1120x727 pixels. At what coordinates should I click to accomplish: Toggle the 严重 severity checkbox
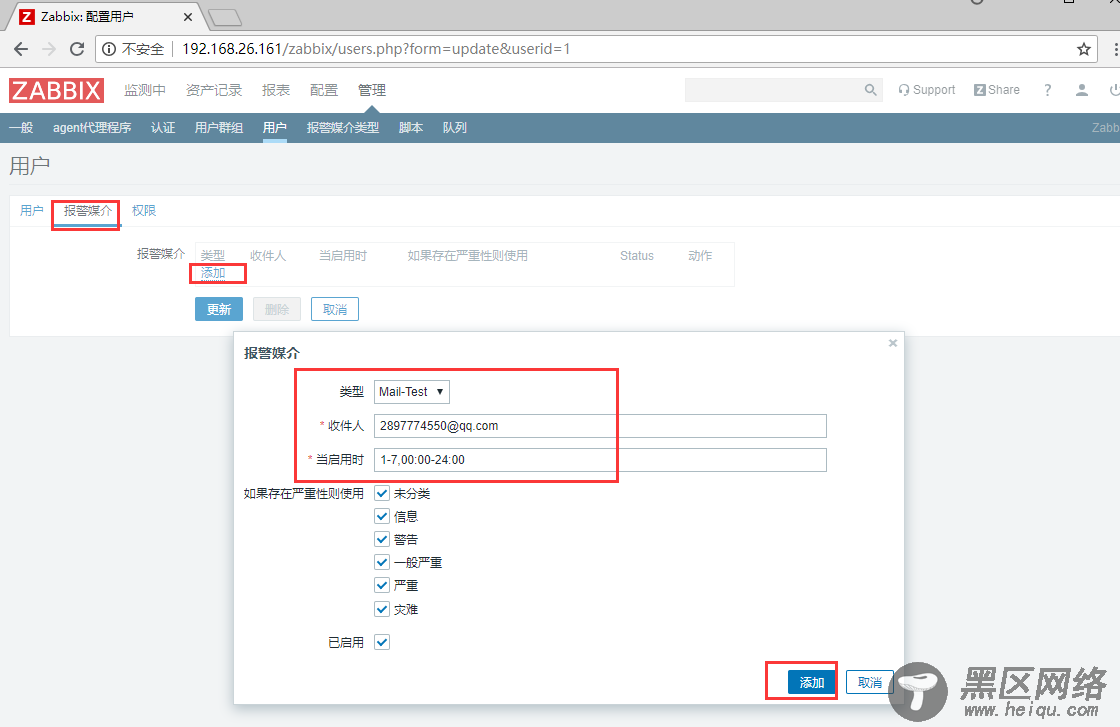coord(382,586)
